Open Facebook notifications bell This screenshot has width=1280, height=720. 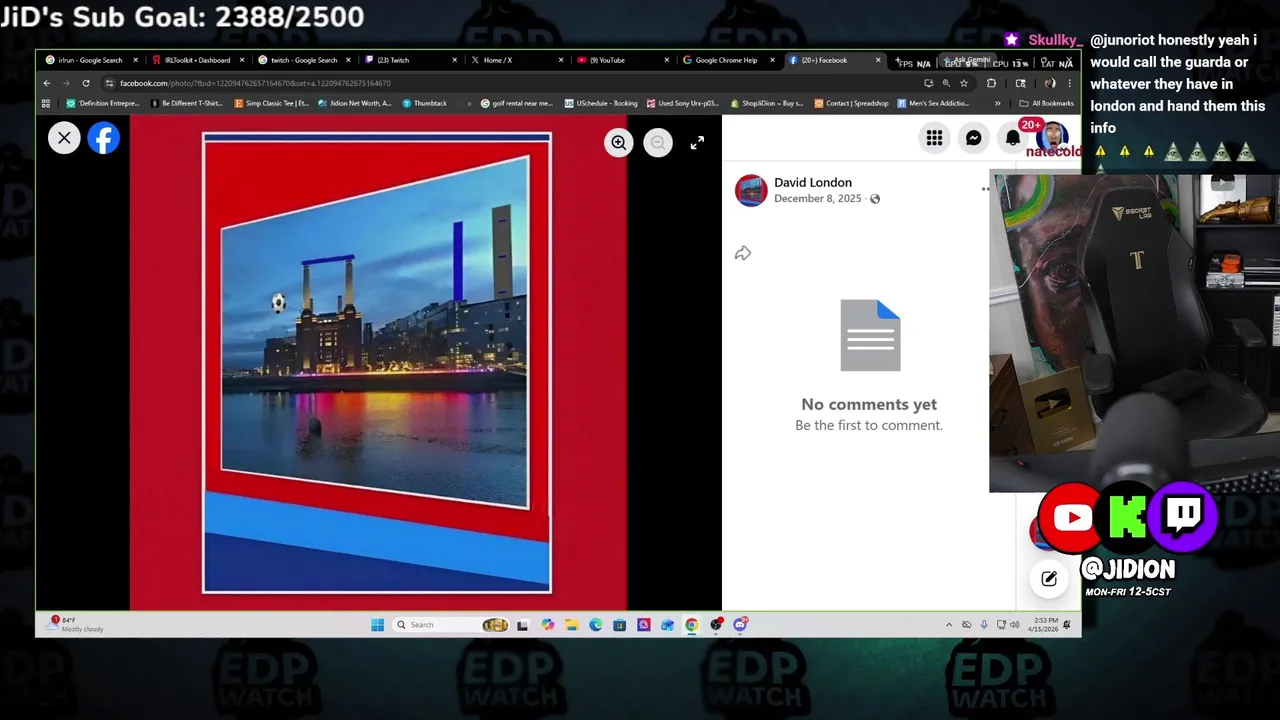[x=1013, y=138]
